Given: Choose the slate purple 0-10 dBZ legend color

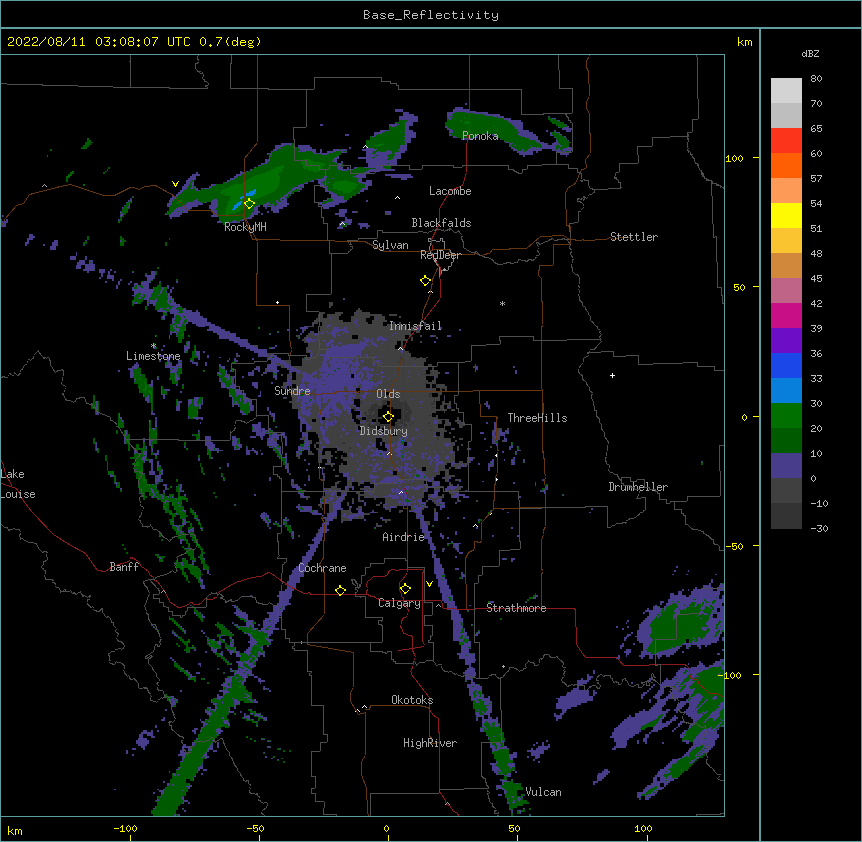Looking at the screenshot, I should (786, 466).
